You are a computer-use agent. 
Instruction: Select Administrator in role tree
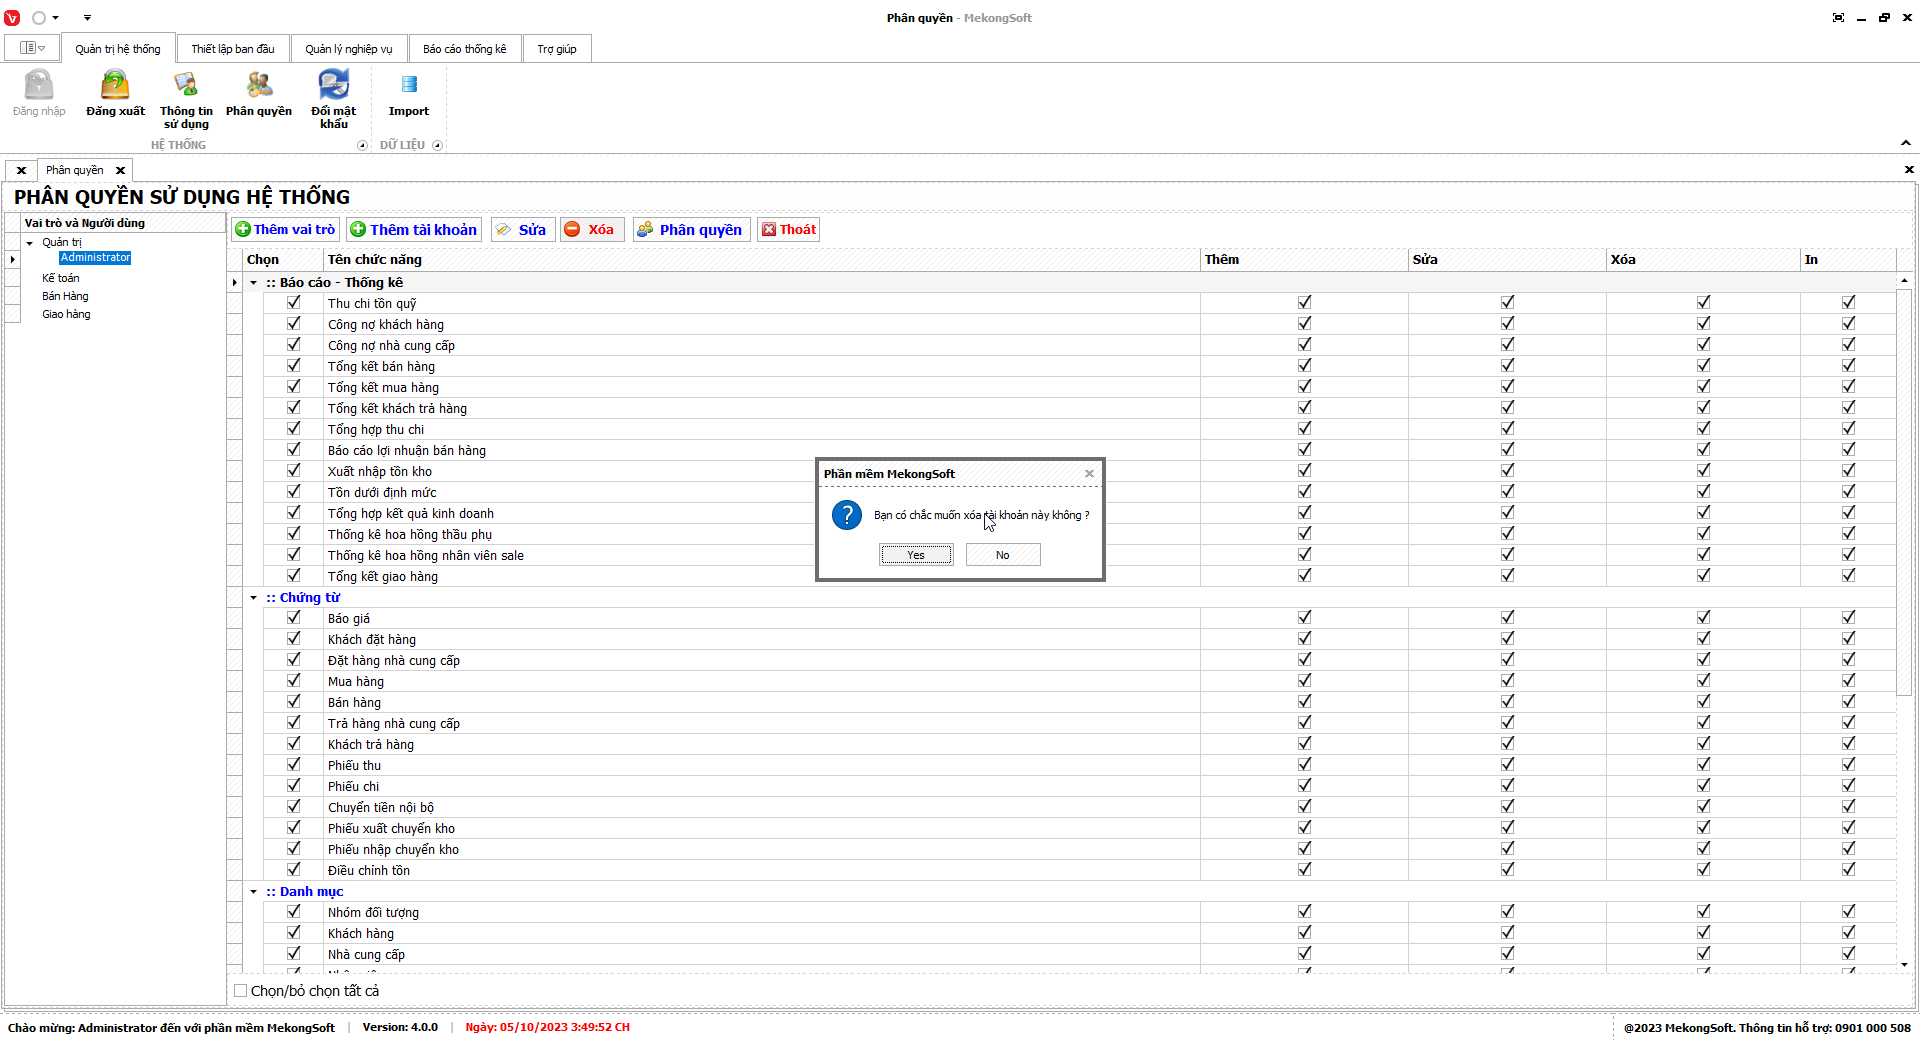(95, 258)
